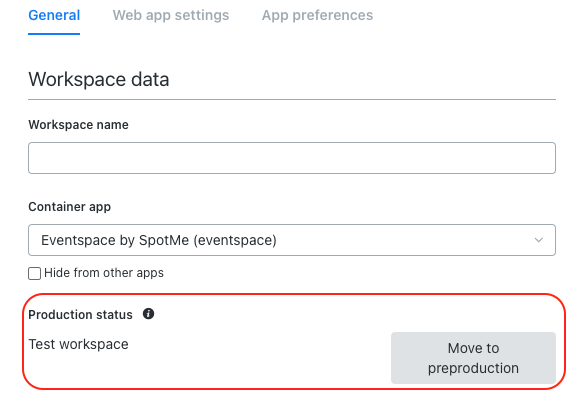
Task: Click the Workspace data section heading
Action: coord(99,79)
